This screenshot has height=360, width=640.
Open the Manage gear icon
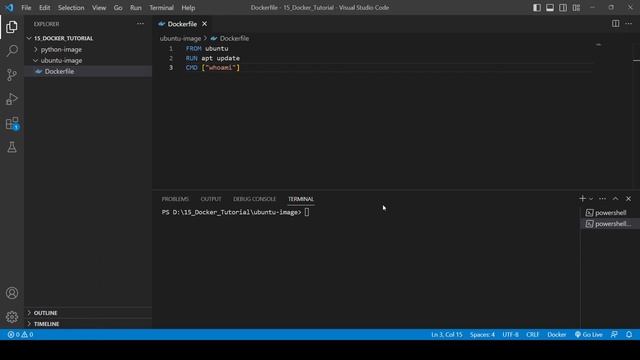[x=12, y=317]
